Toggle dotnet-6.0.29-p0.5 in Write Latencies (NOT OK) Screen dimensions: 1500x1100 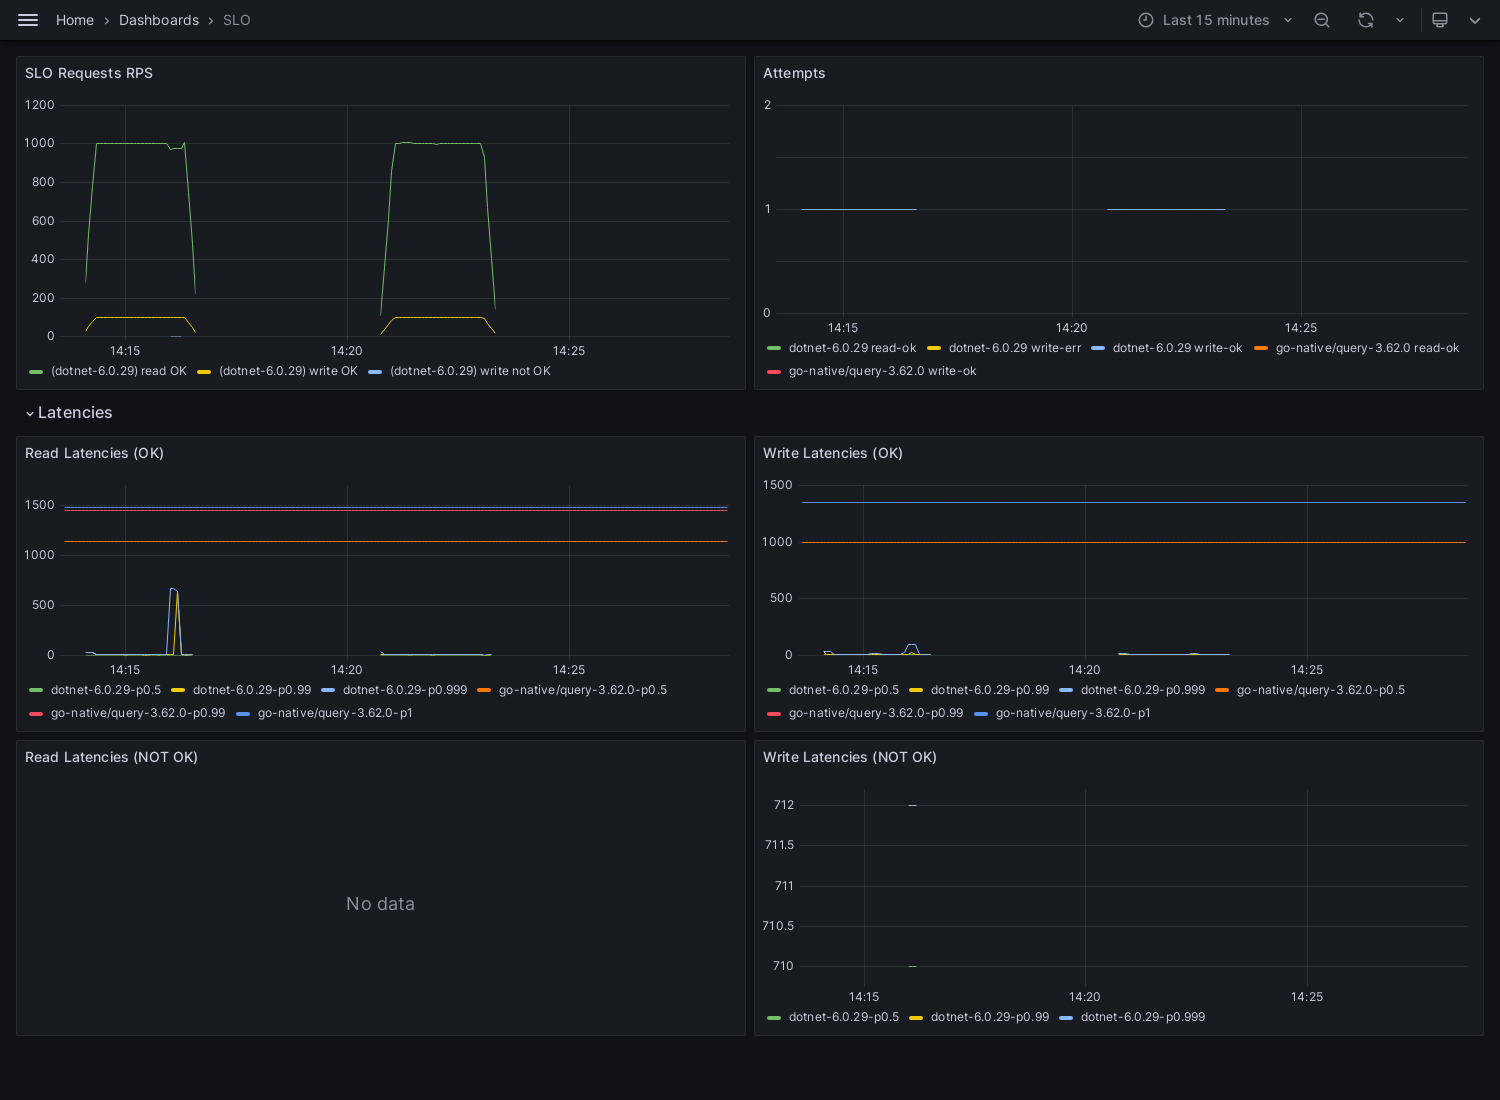844,1017
